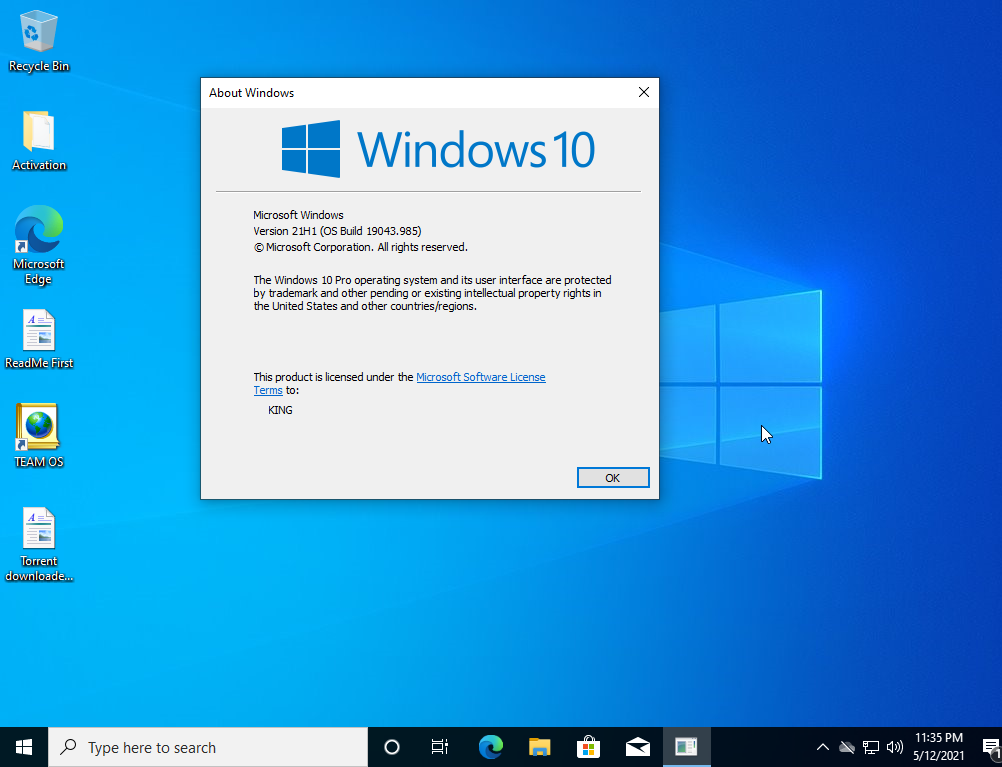Show hidden system tray icons
1002x767 pixels.
(x=822, y=747)
